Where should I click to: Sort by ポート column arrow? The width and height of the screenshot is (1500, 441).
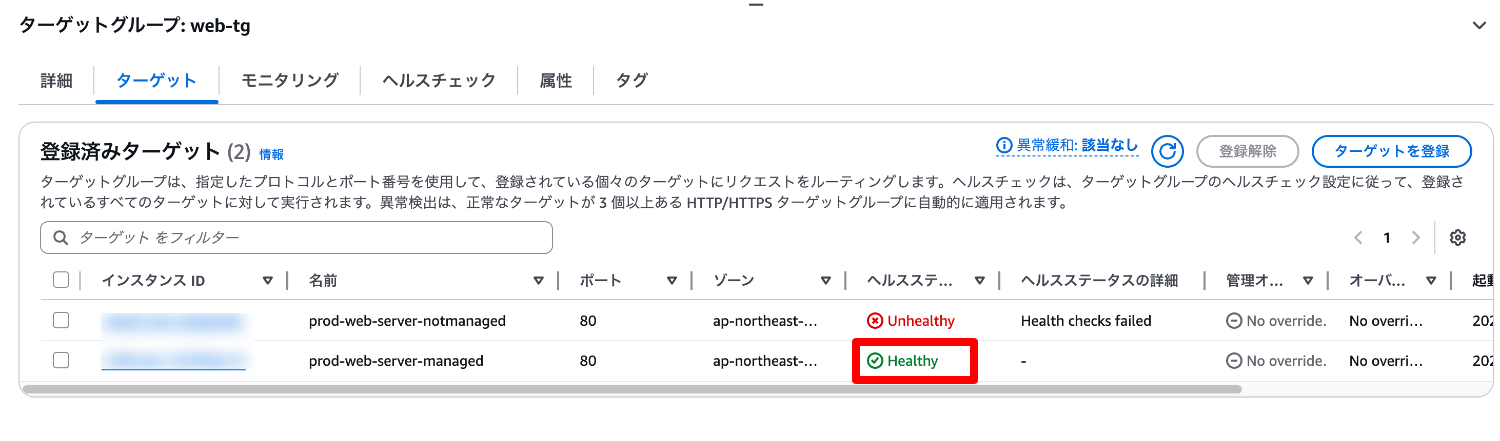[673, 281]
